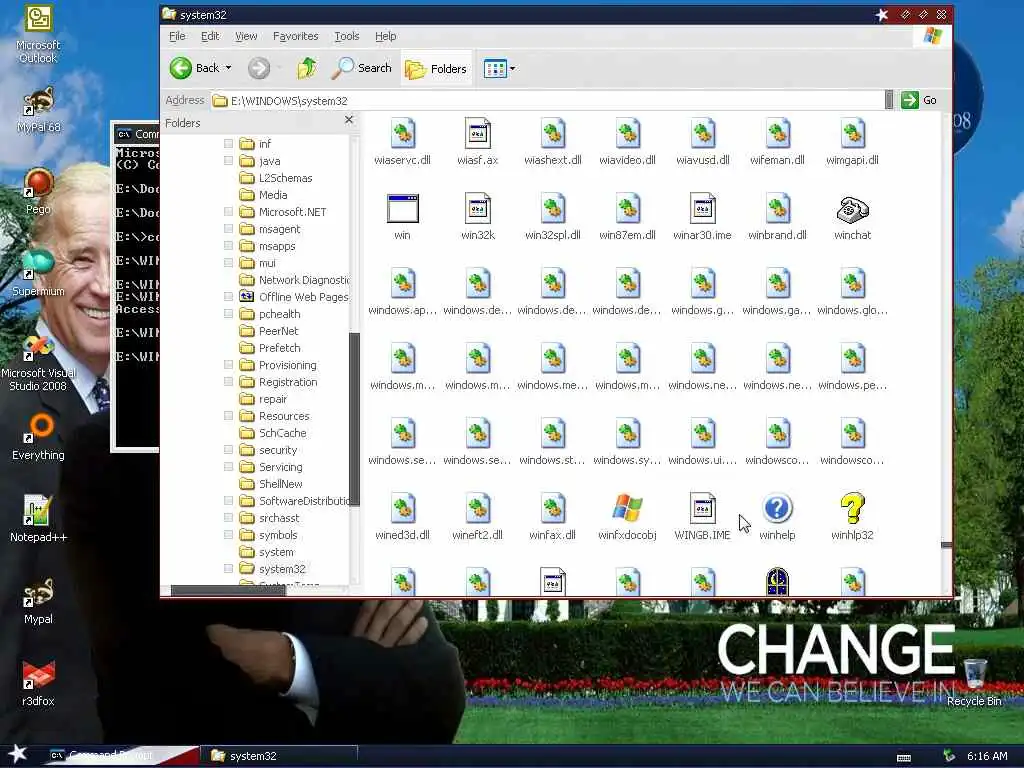Click the Folders pane horizontal scrollbar thumb
This screenshot has height=768, width=1024.
(x=228, y=590)
